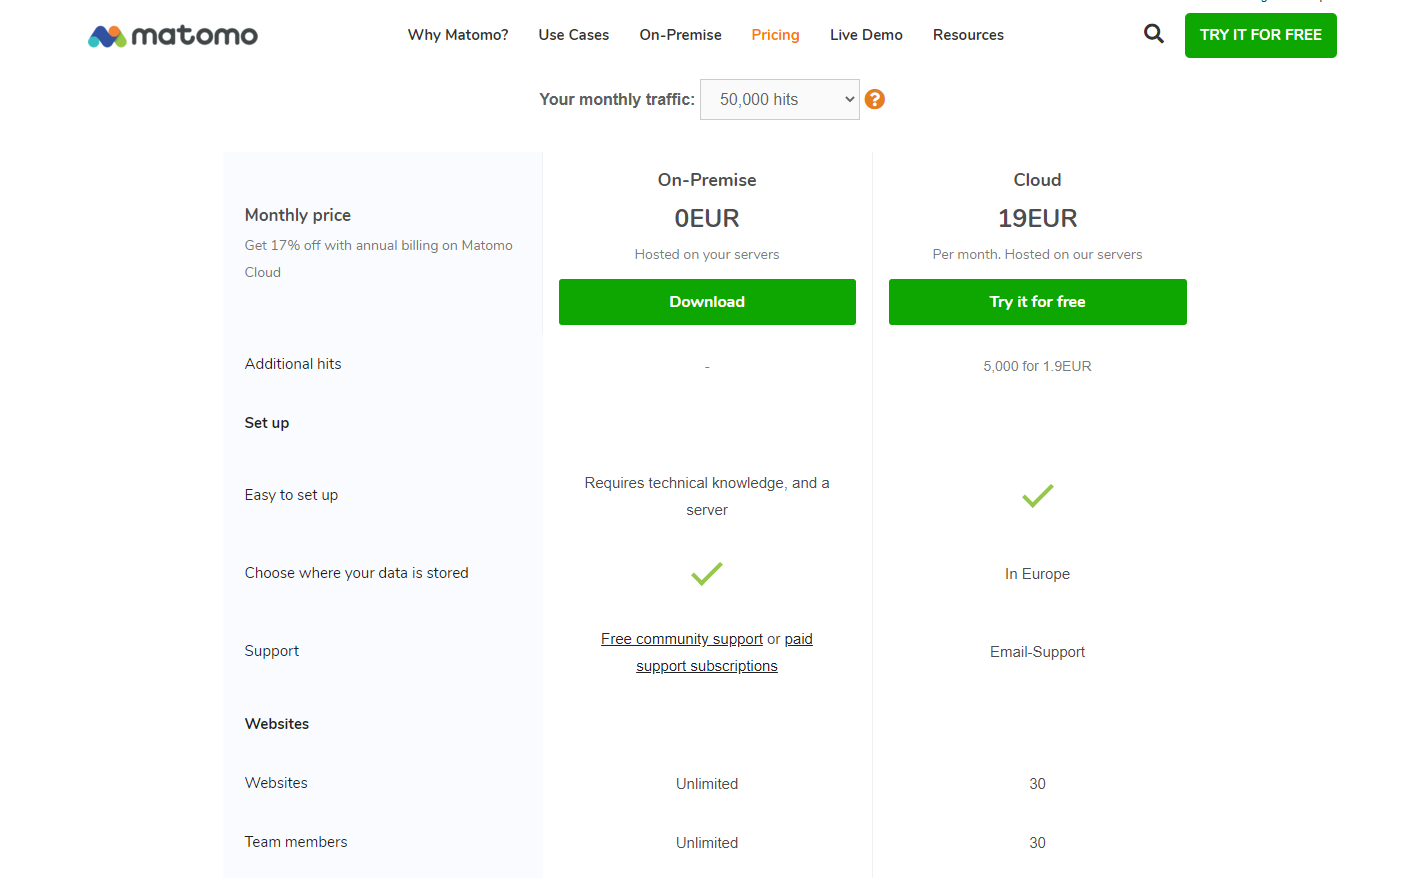
Task: Click the Cloud Easy to set up checkmark
Action: point(1037,496)
